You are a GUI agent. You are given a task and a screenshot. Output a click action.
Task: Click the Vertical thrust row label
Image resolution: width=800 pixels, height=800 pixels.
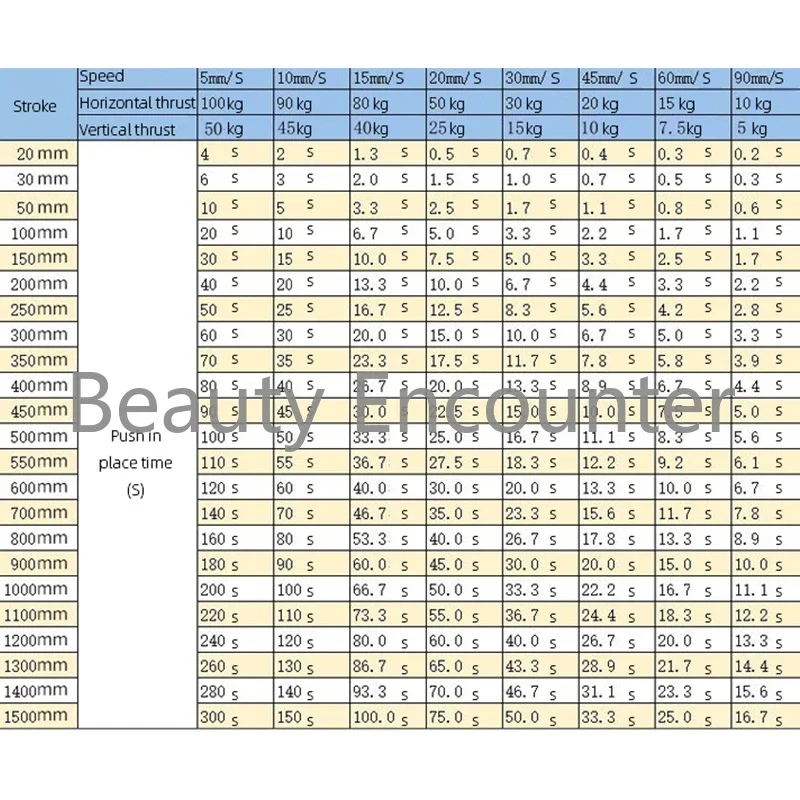(x=137, y=129)
